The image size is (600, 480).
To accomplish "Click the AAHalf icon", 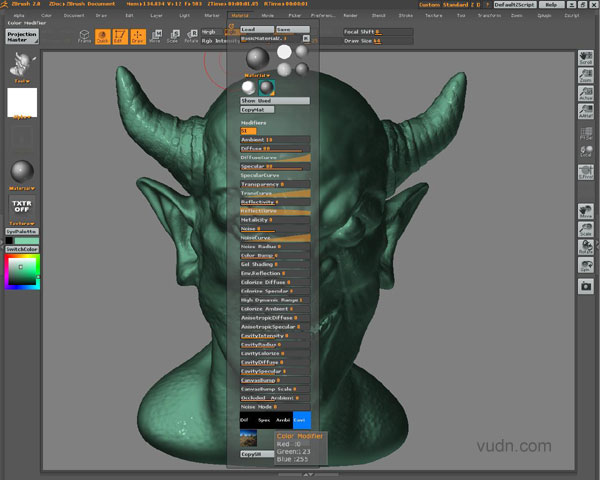I will 585,111.
